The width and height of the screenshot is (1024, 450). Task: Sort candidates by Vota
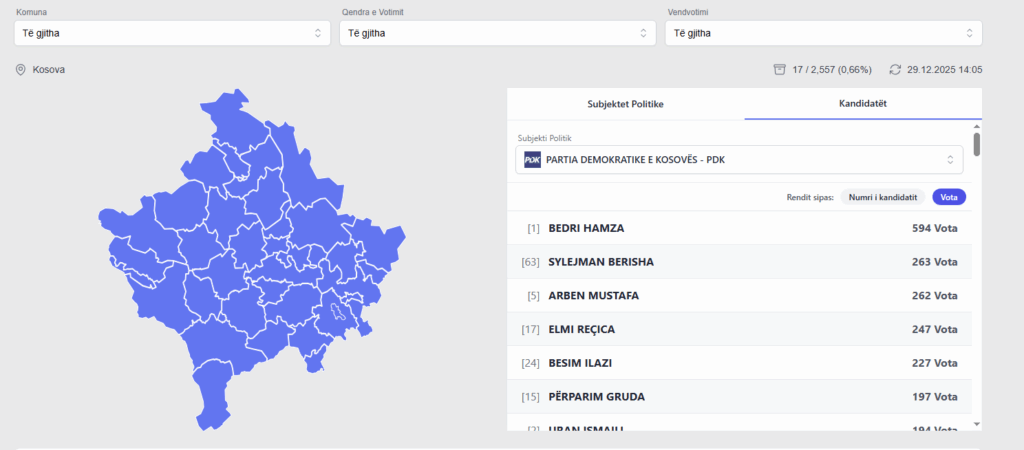(x=949, y=197)
